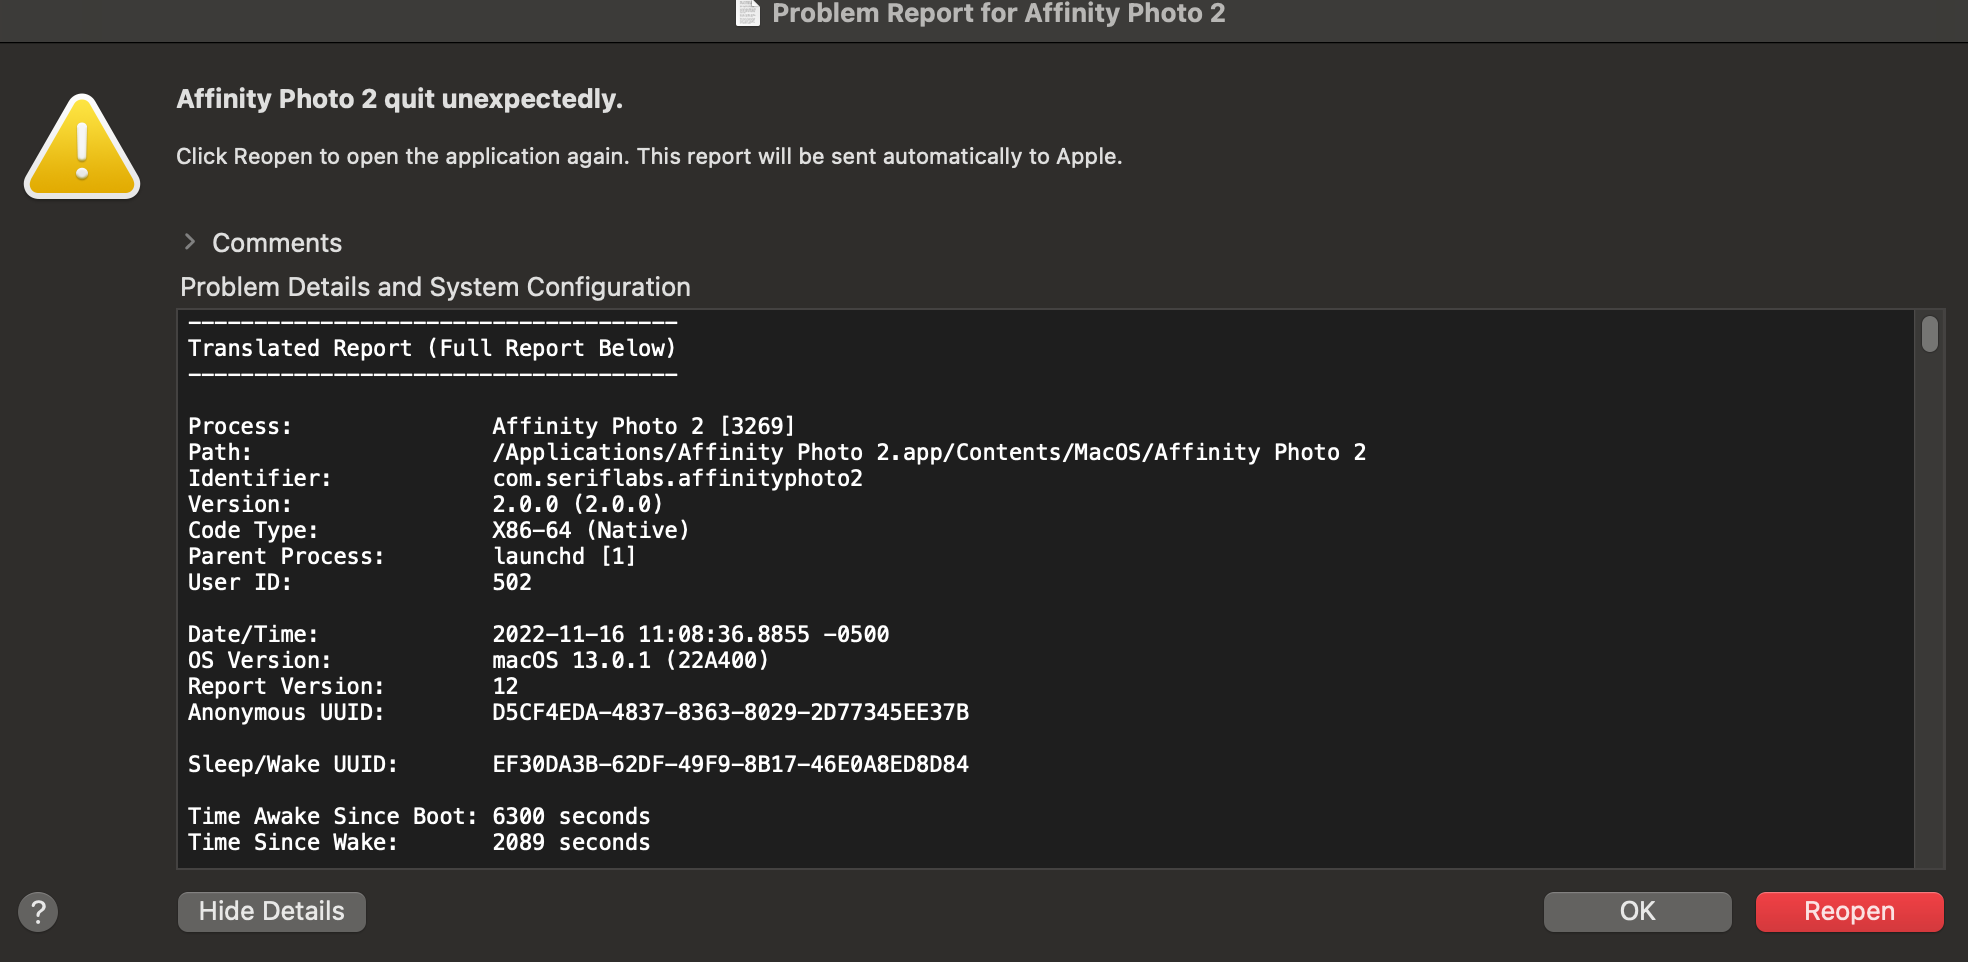
Task: Click the Sleep/Wake UUID value
Action: [x=730, y=764]
